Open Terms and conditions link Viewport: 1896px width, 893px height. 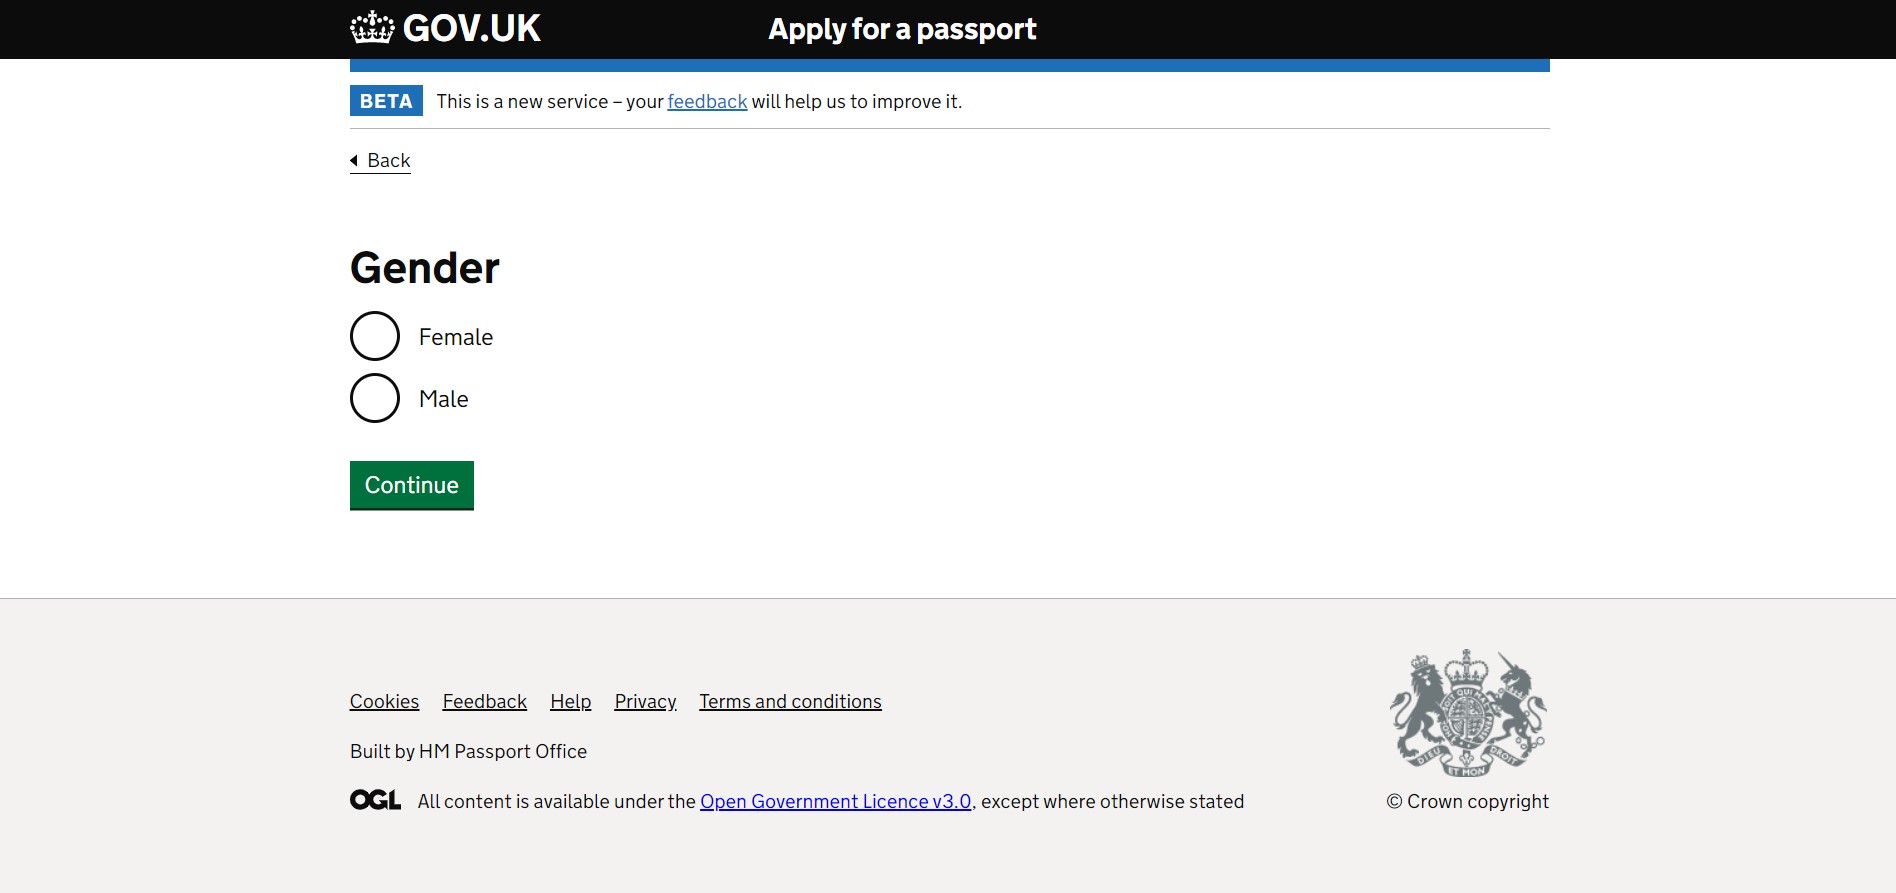pos(790,701)
